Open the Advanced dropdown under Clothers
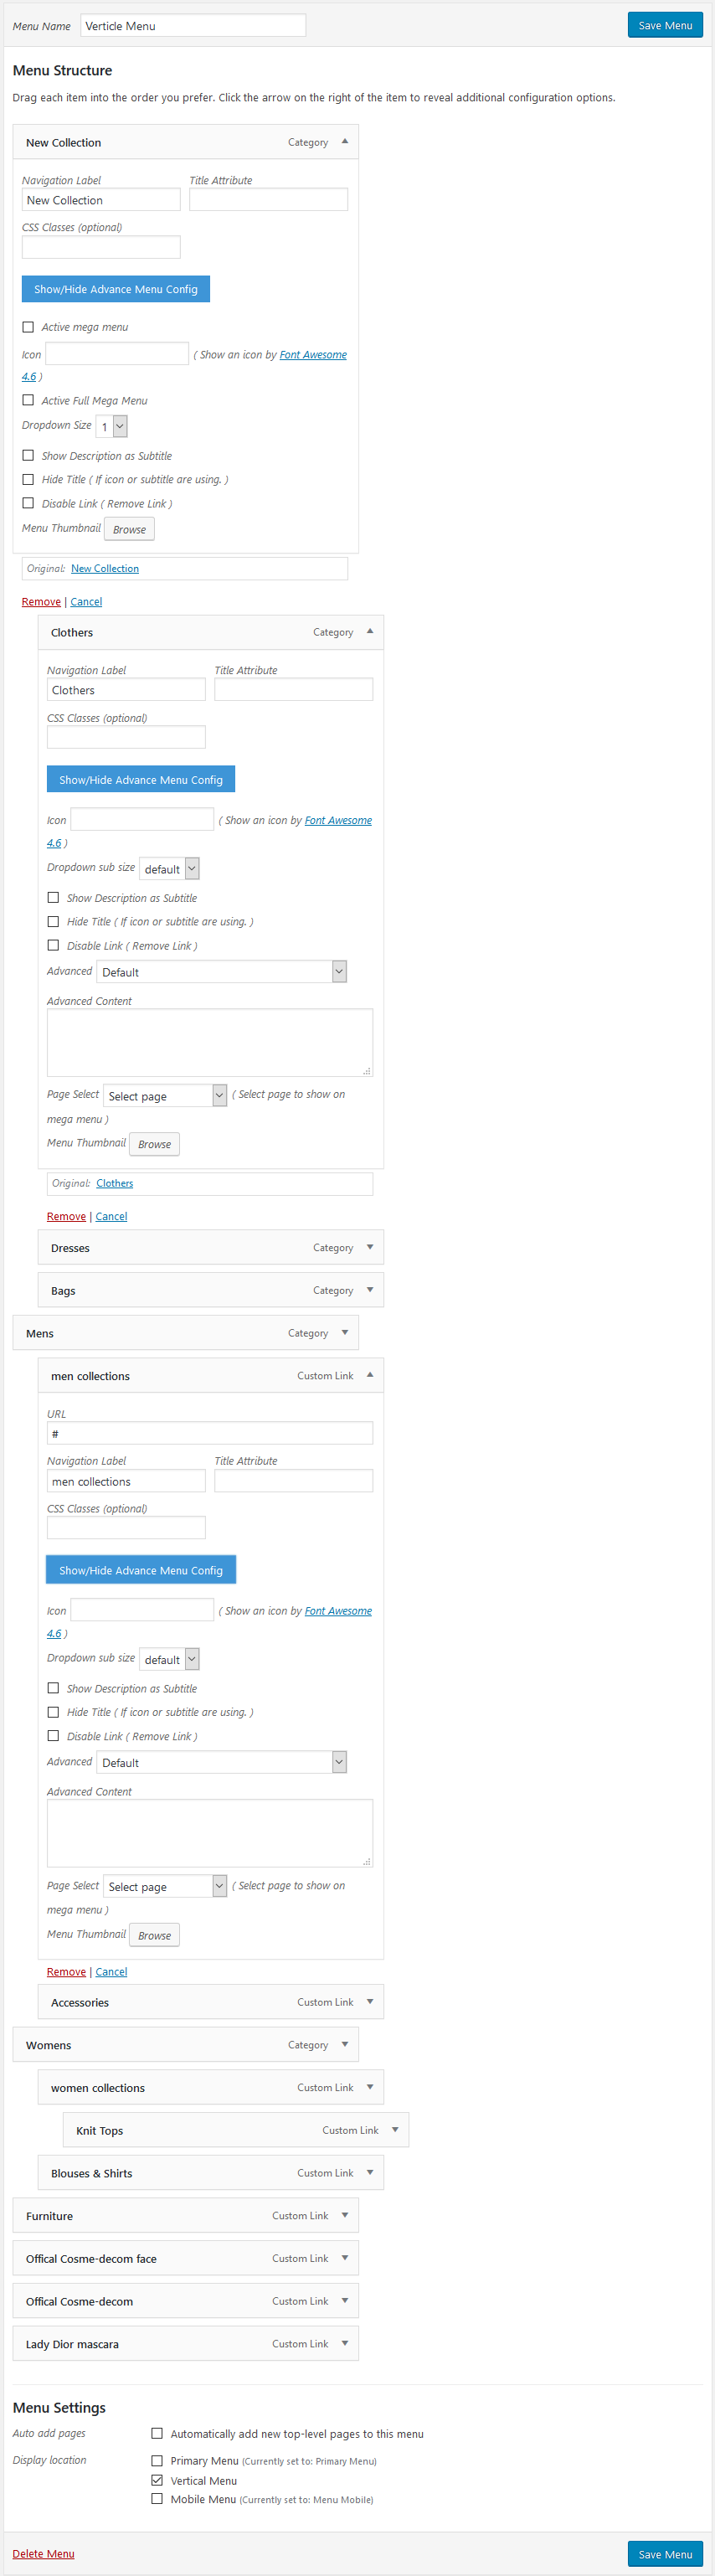Image resolution: width=715 pixels, height=2576 pixels. click(221, 972)
